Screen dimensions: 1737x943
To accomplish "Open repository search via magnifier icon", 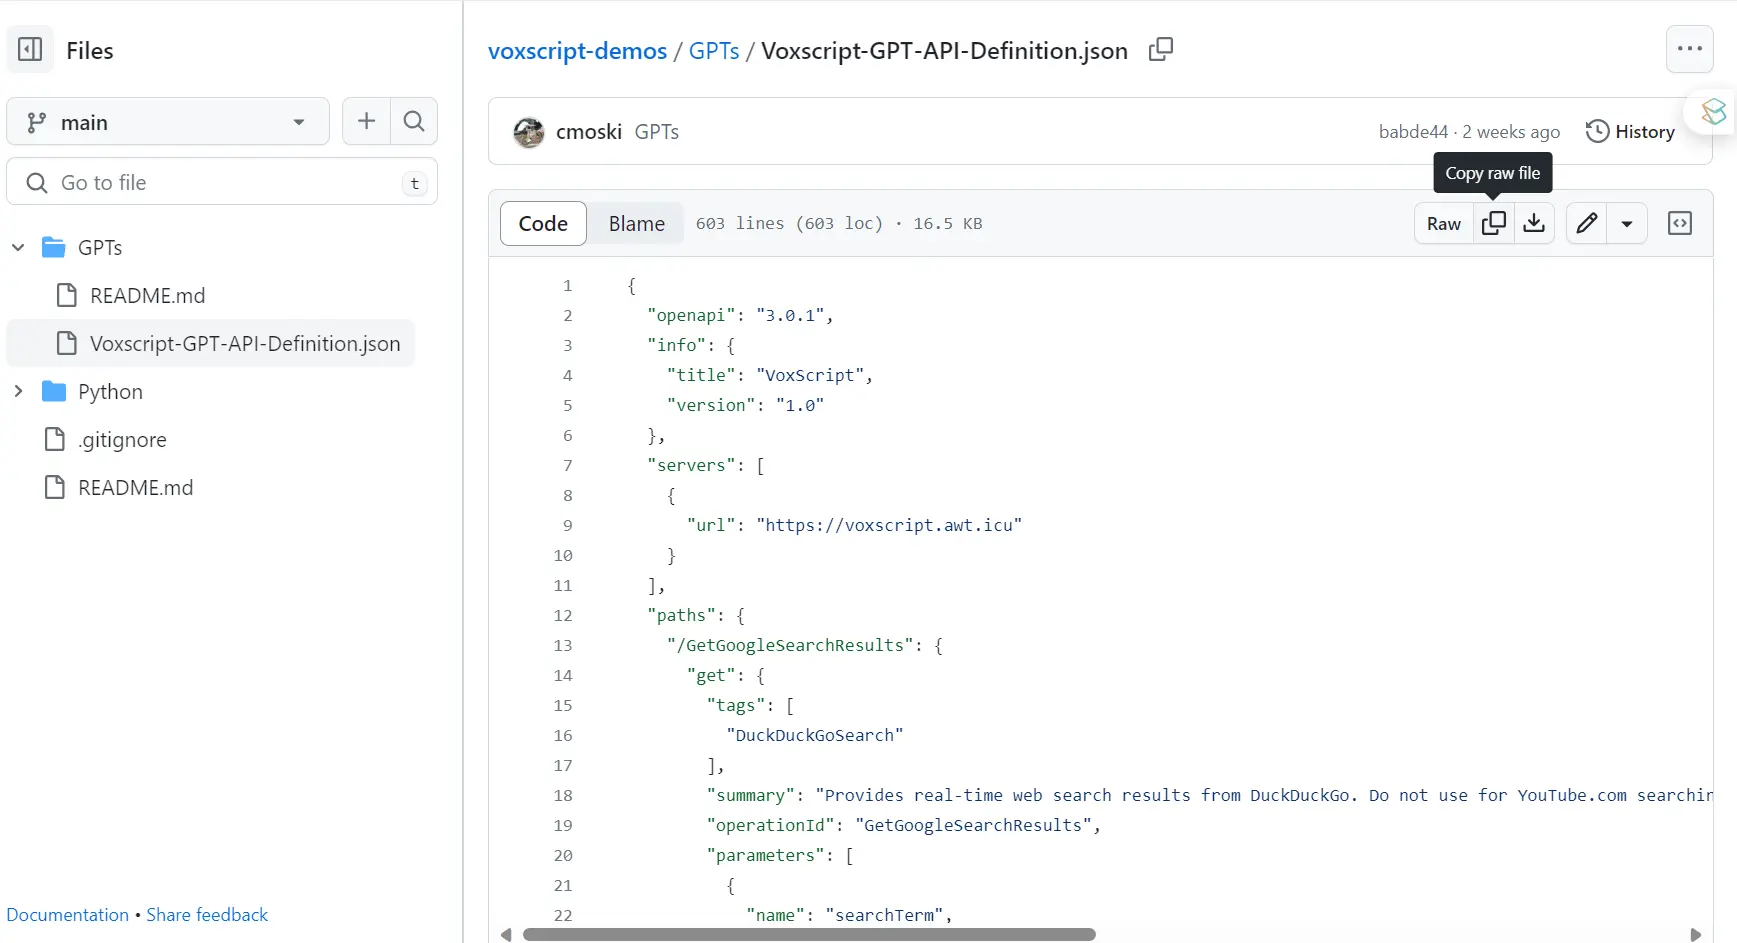I will tap(414, 122).
